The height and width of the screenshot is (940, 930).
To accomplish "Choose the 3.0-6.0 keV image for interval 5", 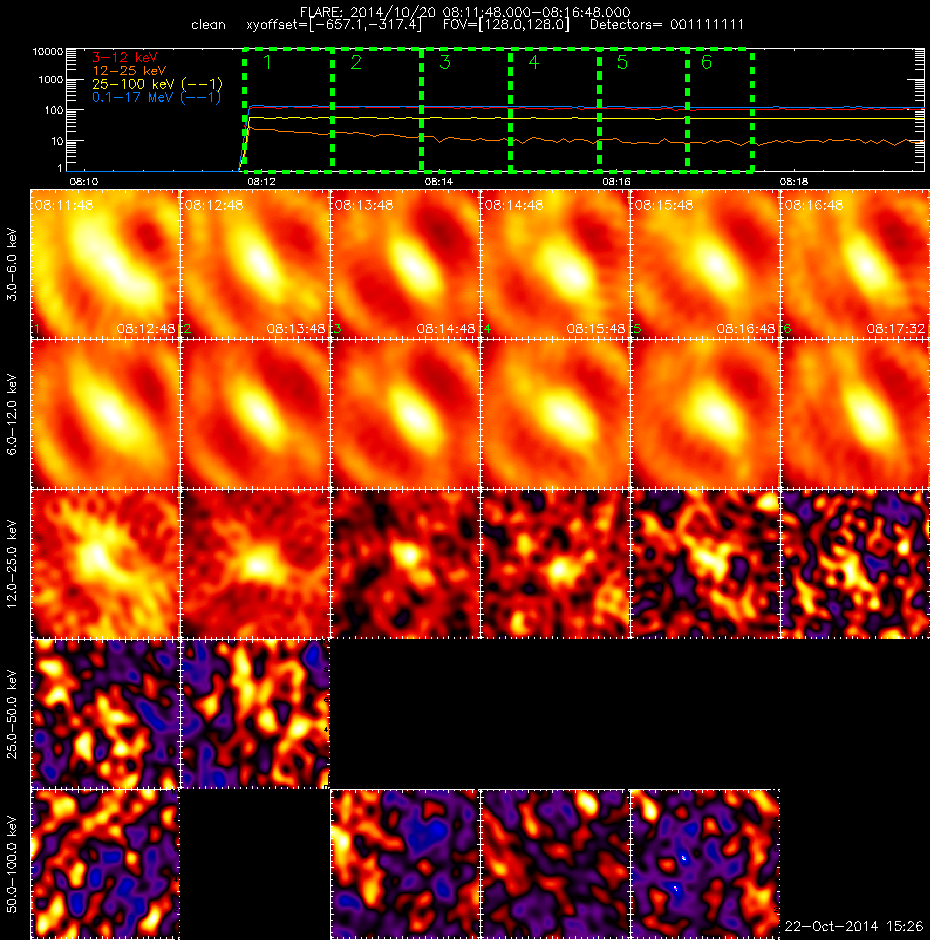I will coord(705,264).
